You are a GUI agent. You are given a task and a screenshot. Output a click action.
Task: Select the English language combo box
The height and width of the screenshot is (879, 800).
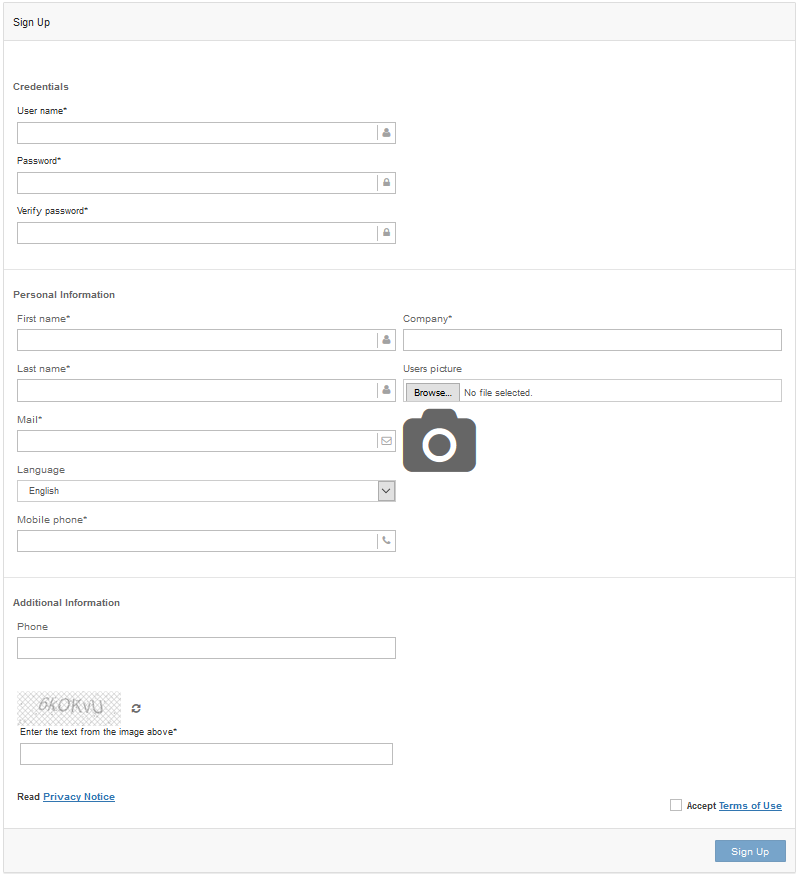[196, 491]
